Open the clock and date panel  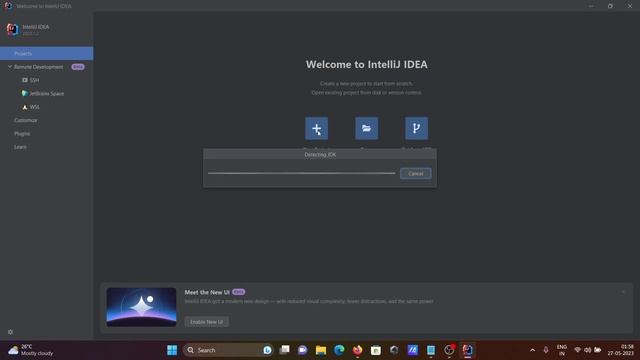tap(620, 350)
